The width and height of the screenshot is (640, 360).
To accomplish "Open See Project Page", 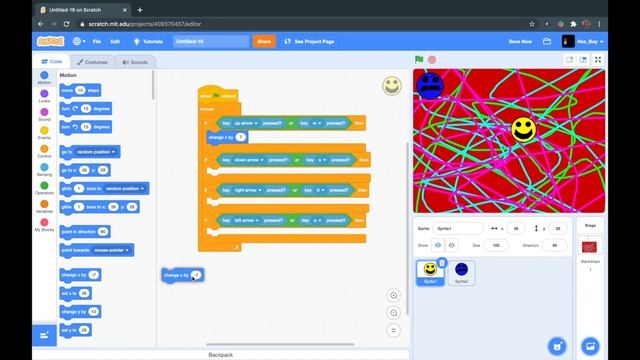I will pyautogui.click(x=310, y=41).
